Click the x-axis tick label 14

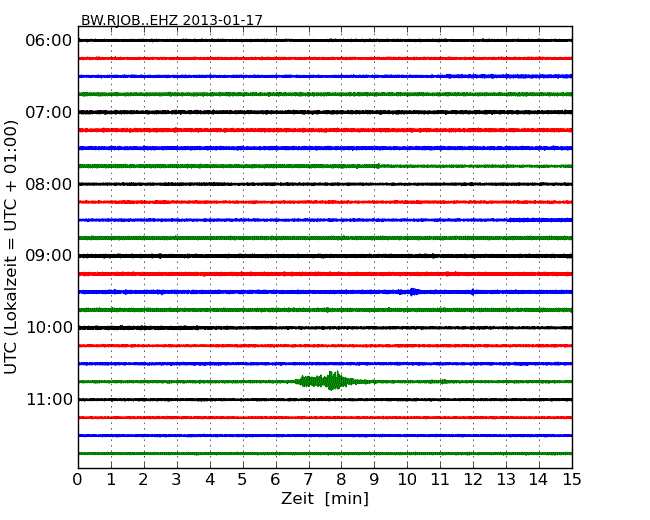pyautogui.click(x=538, y=480)
